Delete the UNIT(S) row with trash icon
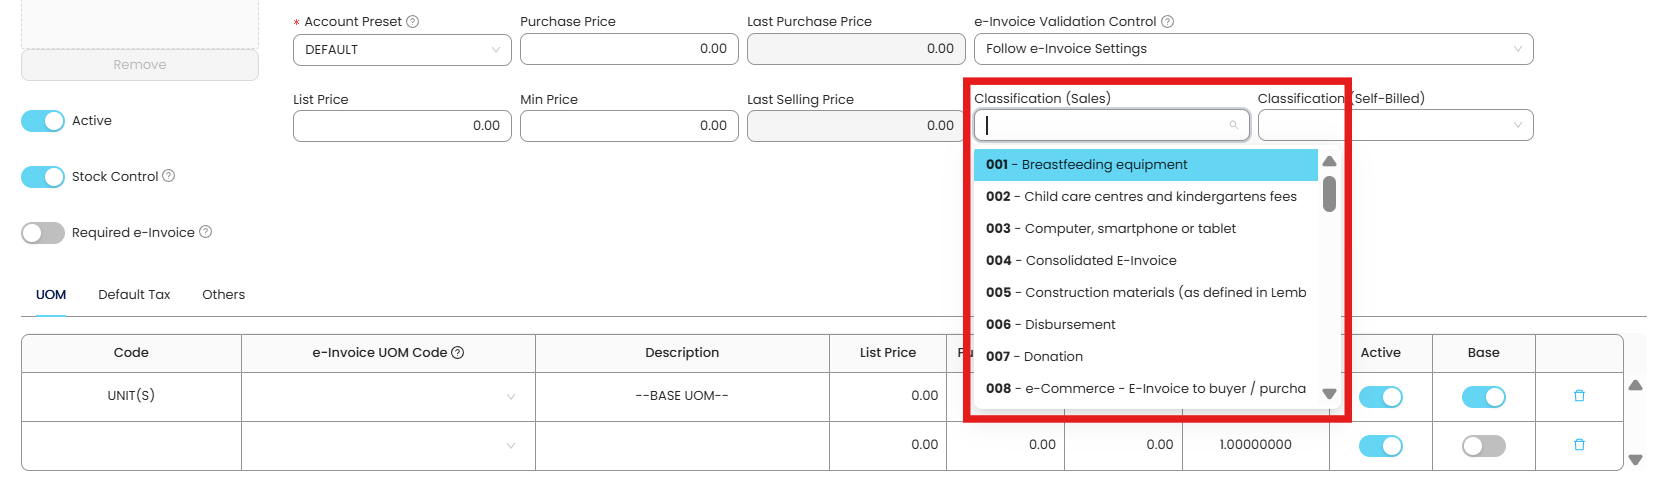1668x478 pixels. point(1579,396)
